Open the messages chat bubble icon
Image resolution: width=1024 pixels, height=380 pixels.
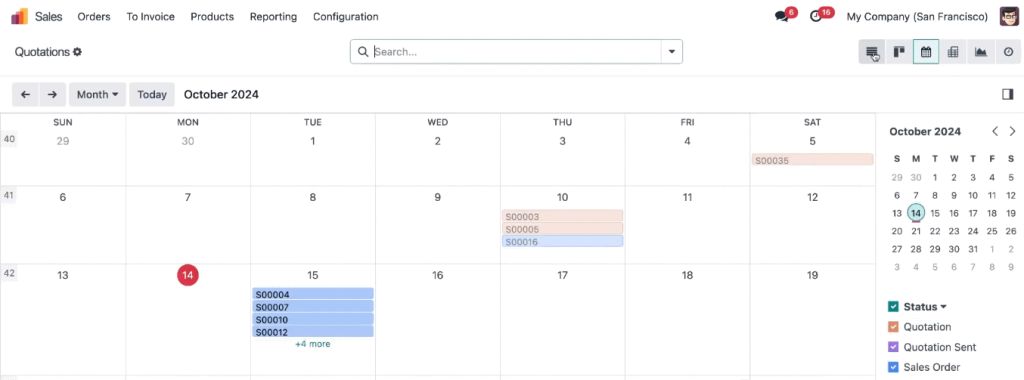tap(782, 17)
